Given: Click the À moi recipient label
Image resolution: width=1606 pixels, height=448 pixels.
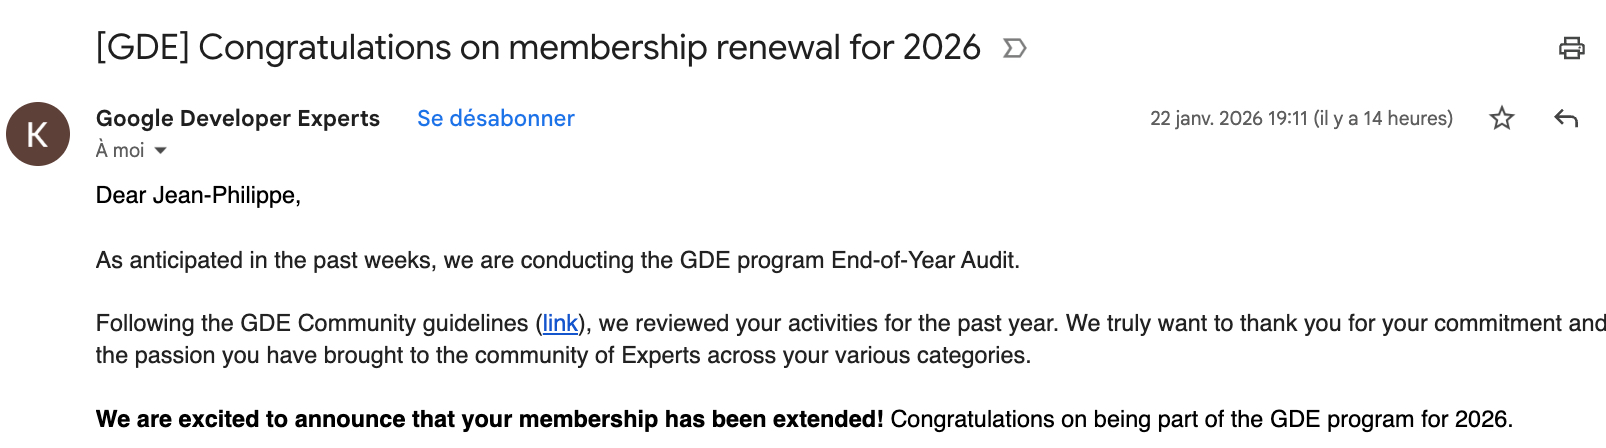Looking at the screenshot, I should pyautogui.click(x=120, y=151).
